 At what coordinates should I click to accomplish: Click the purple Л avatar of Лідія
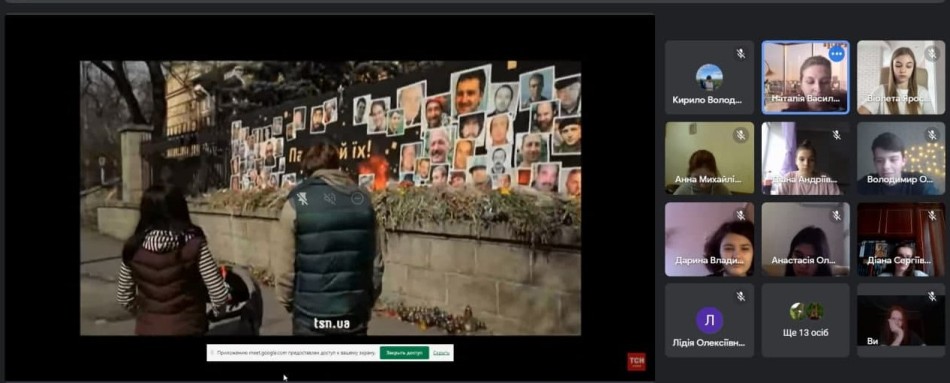[709, 320]
